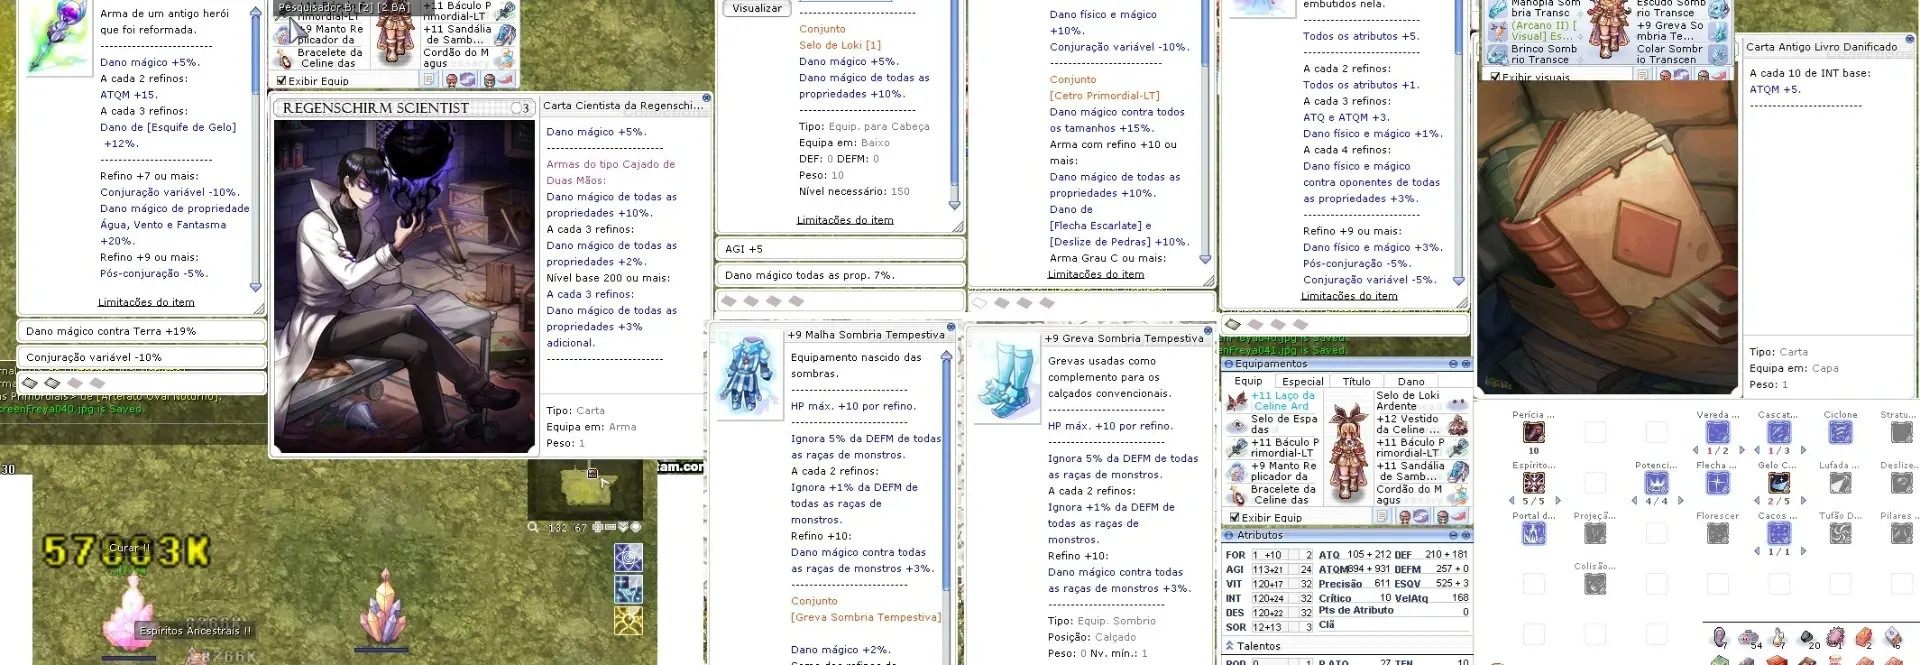
Task: Select the Cascata skill icon
Action: [x=1779, y=432]
